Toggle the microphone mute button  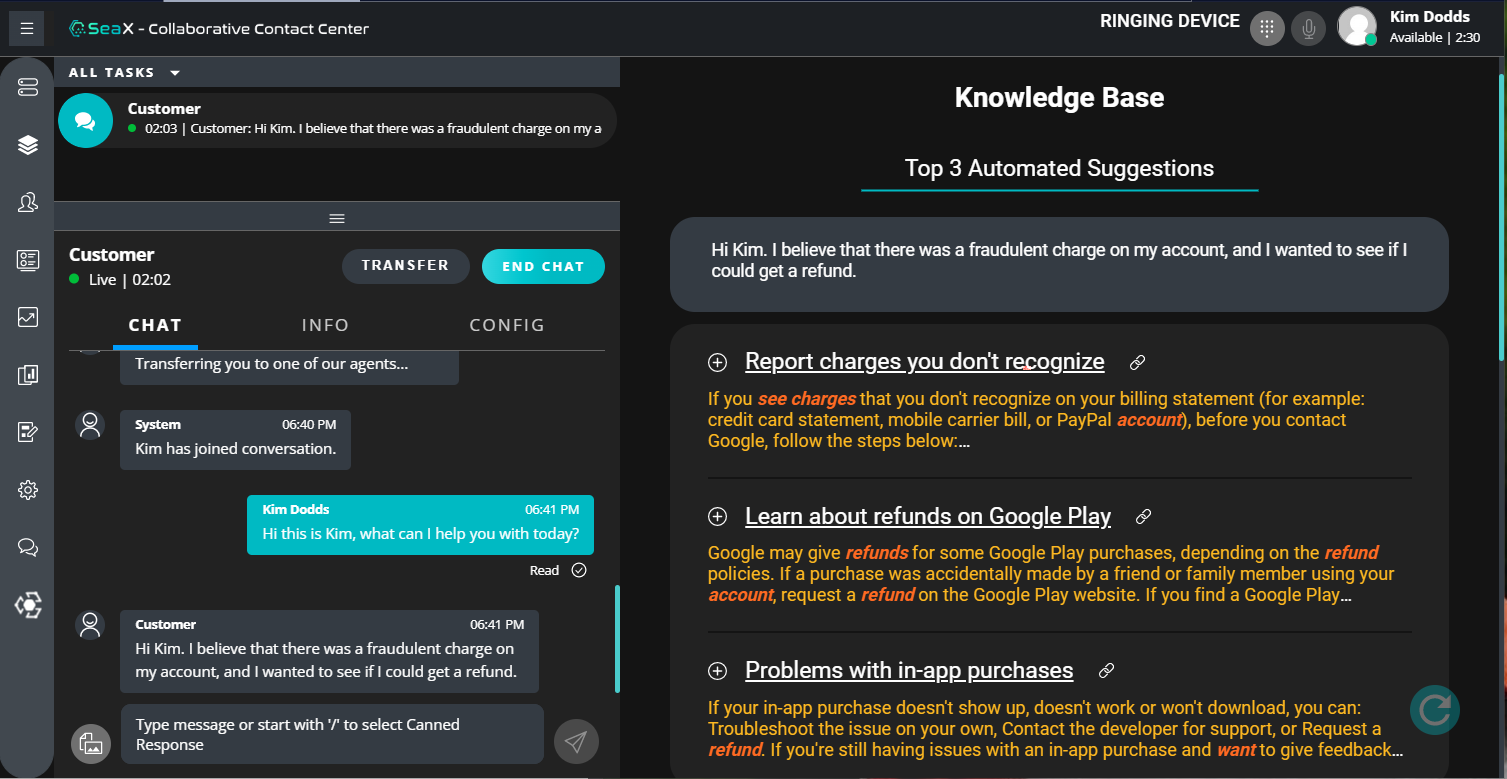tap(1307, 28)
